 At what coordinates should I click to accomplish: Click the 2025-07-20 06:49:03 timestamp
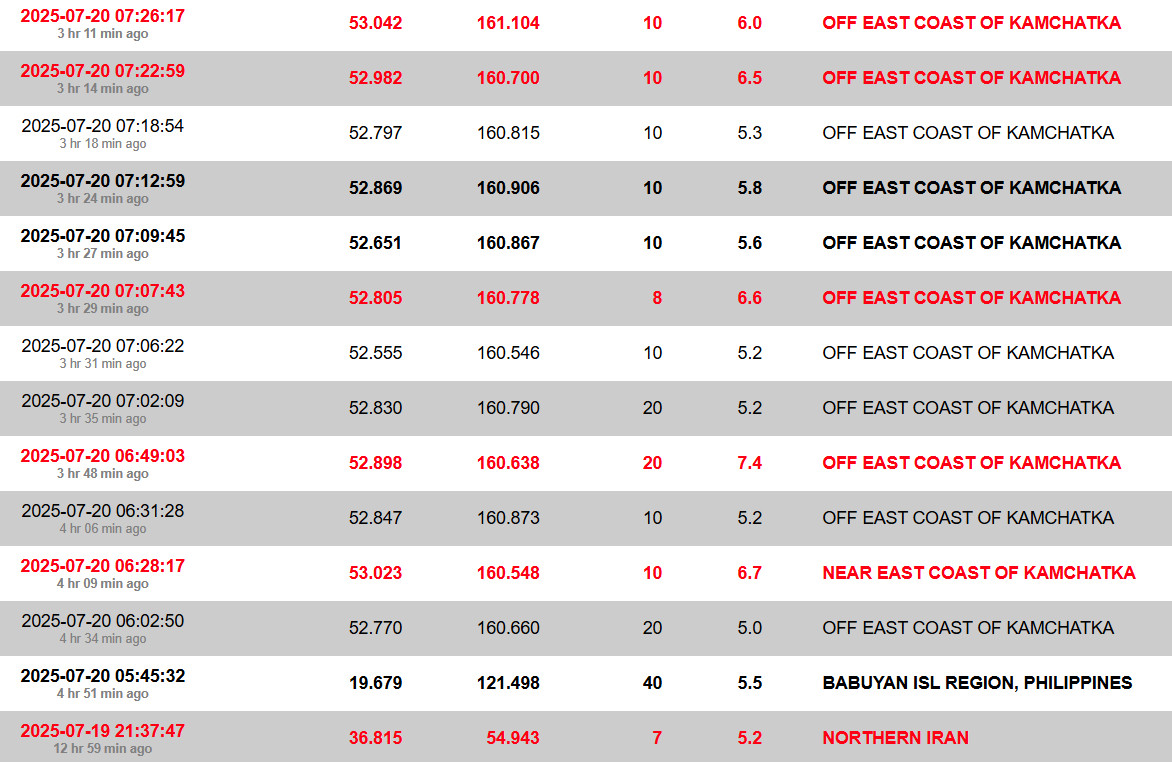[102, 457]
